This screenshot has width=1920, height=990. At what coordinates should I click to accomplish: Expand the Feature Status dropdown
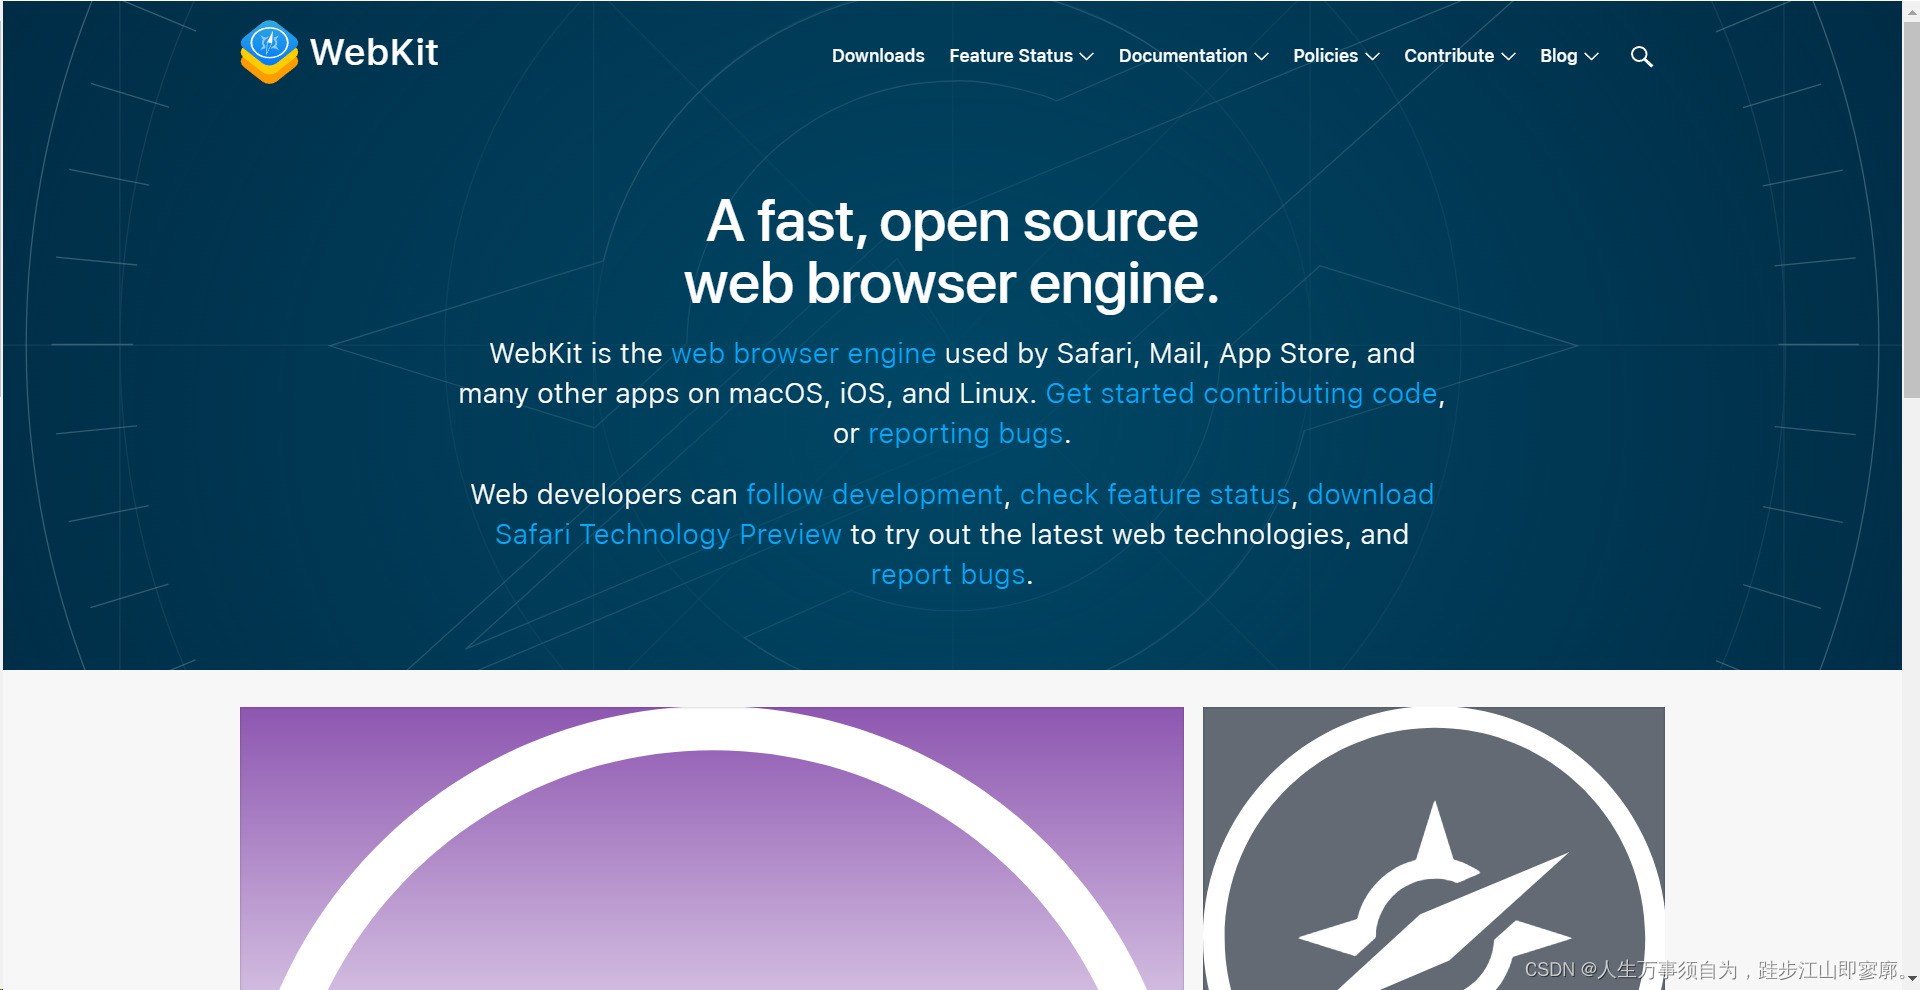click(x=1019, y=56)
